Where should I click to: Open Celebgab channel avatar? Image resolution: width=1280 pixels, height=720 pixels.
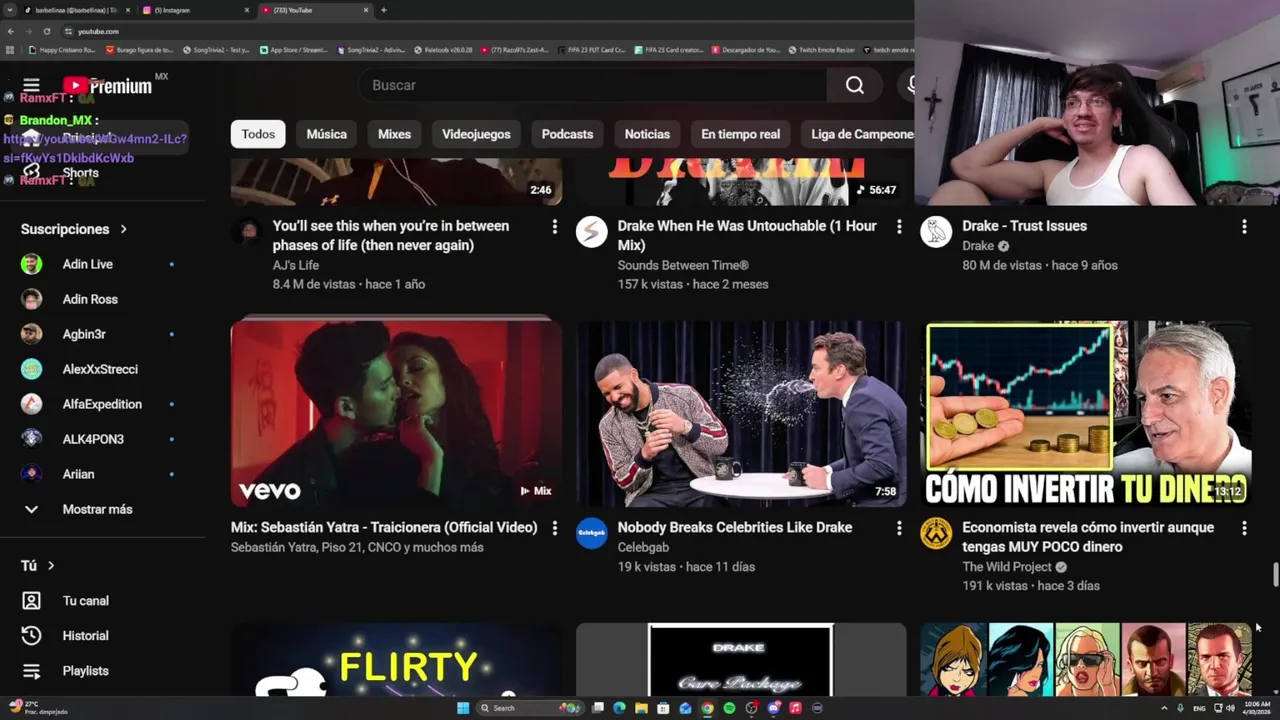click(x=592, y=533)
